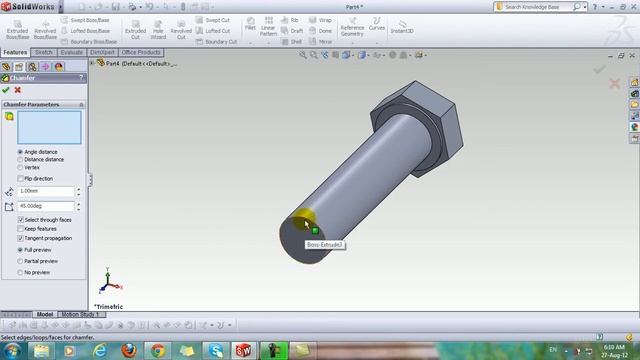Screen dimensions: 640x360
Task: Collapse the Chamfer Parameters section
Action: tap(81, 105)
